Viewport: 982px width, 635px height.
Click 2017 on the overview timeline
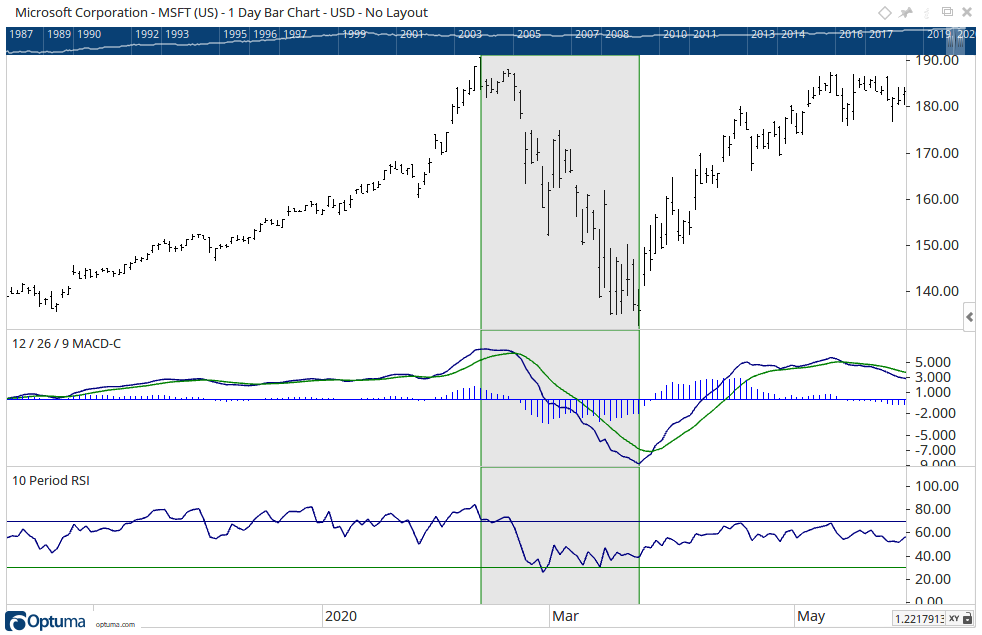click(x=881, y=34)
